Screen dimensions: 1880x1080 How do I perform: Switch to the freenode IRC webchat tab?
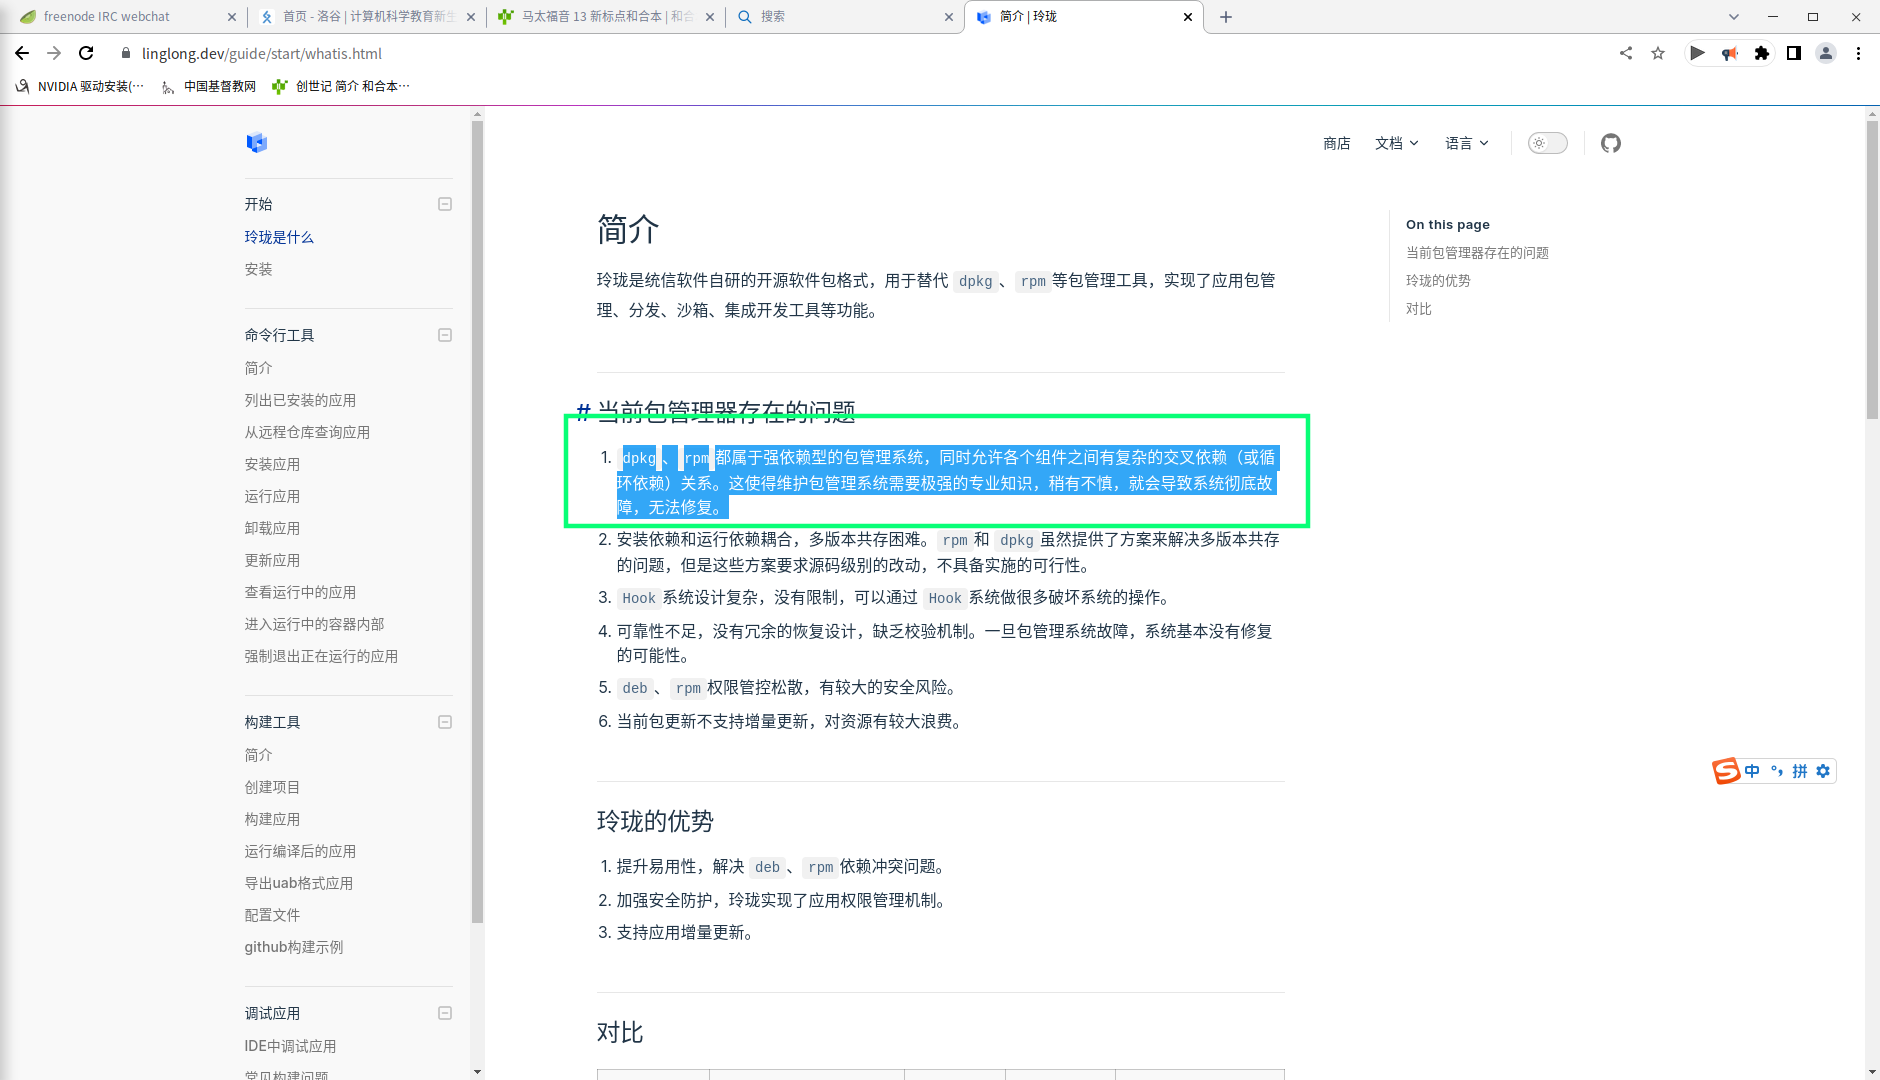pyautogui.click(x=120, y=17)
